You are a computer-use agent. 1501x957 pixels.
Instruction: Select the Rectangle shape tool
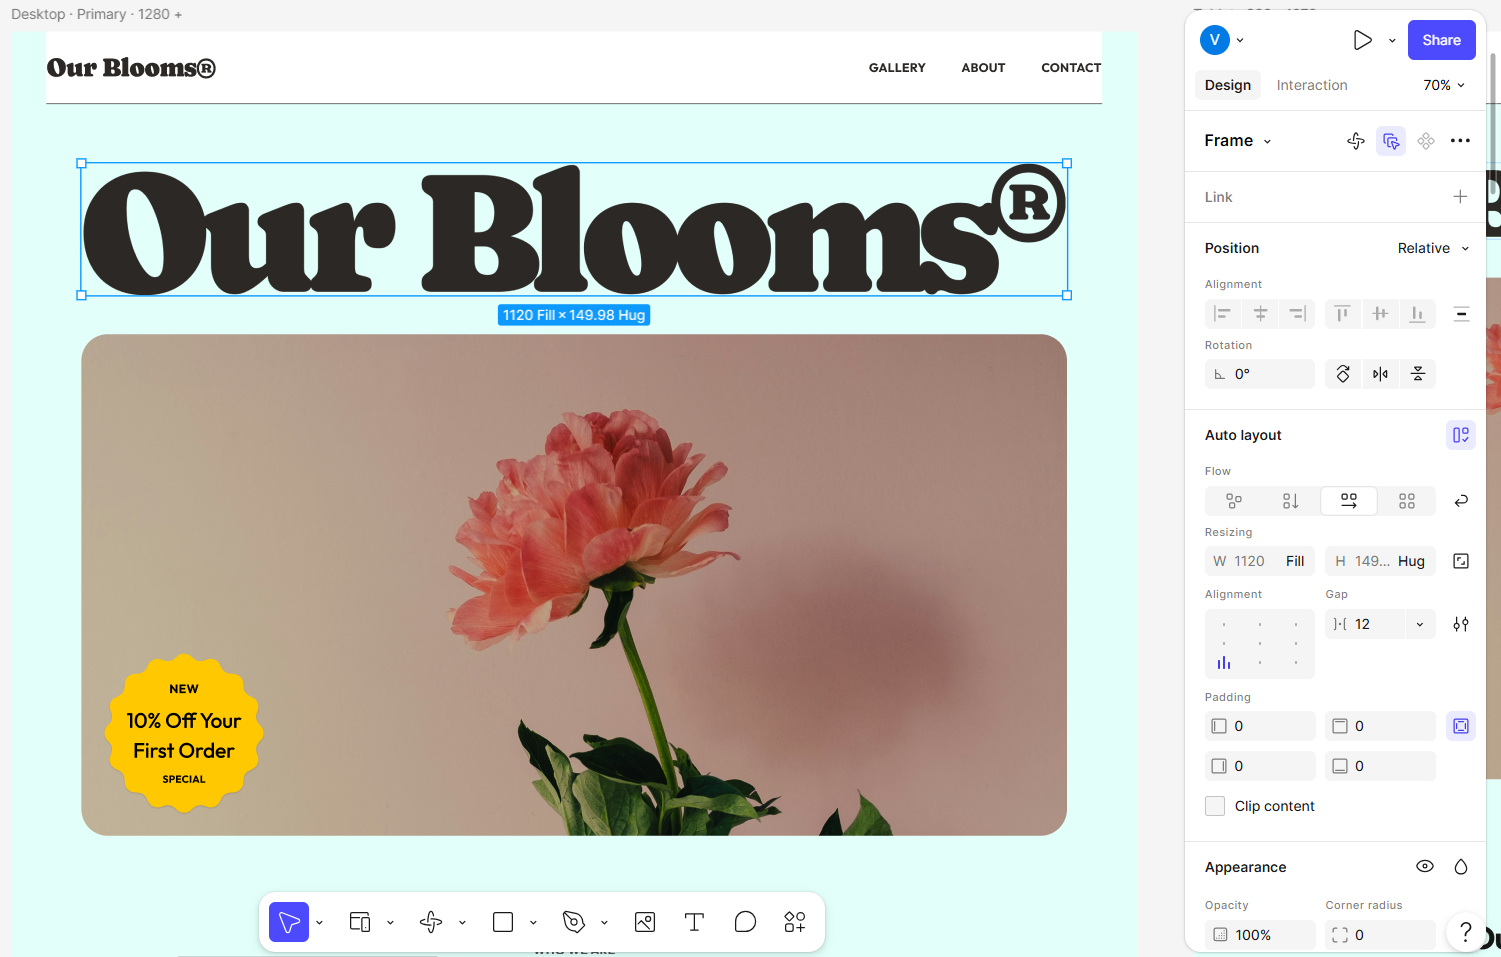[x=503, y=922]
